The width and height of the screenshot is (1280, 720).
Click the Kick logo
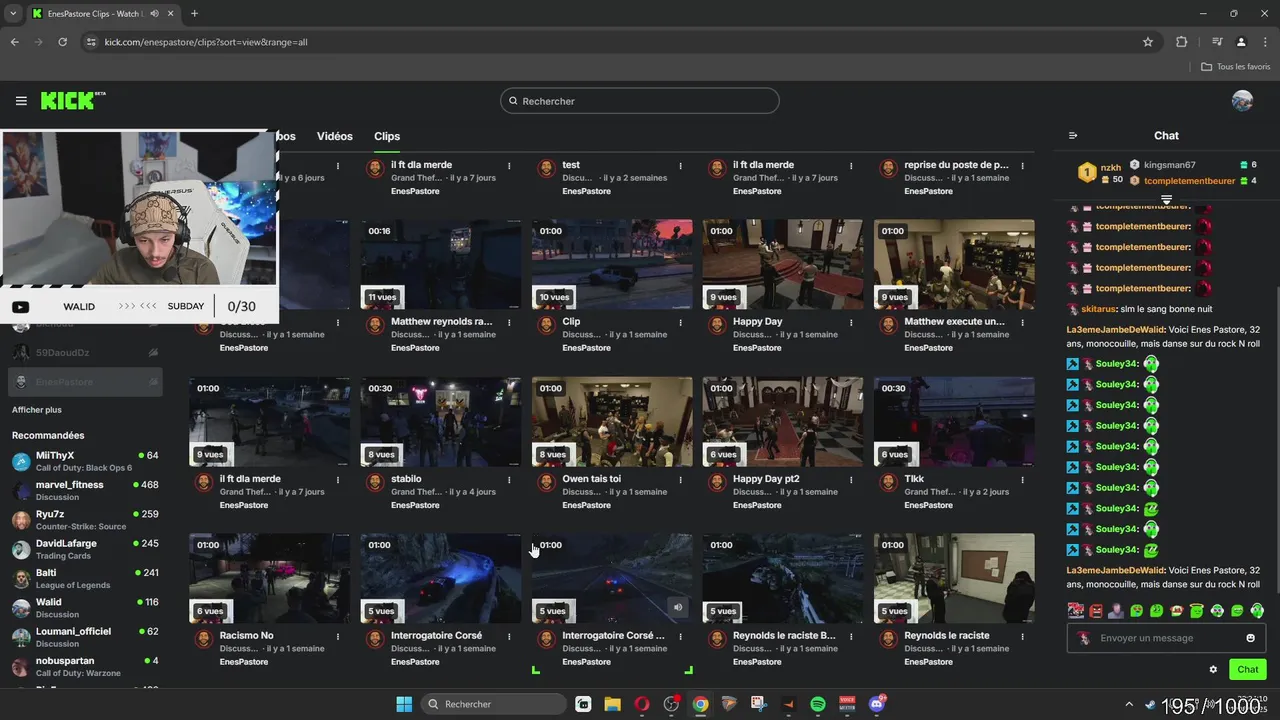72,101
